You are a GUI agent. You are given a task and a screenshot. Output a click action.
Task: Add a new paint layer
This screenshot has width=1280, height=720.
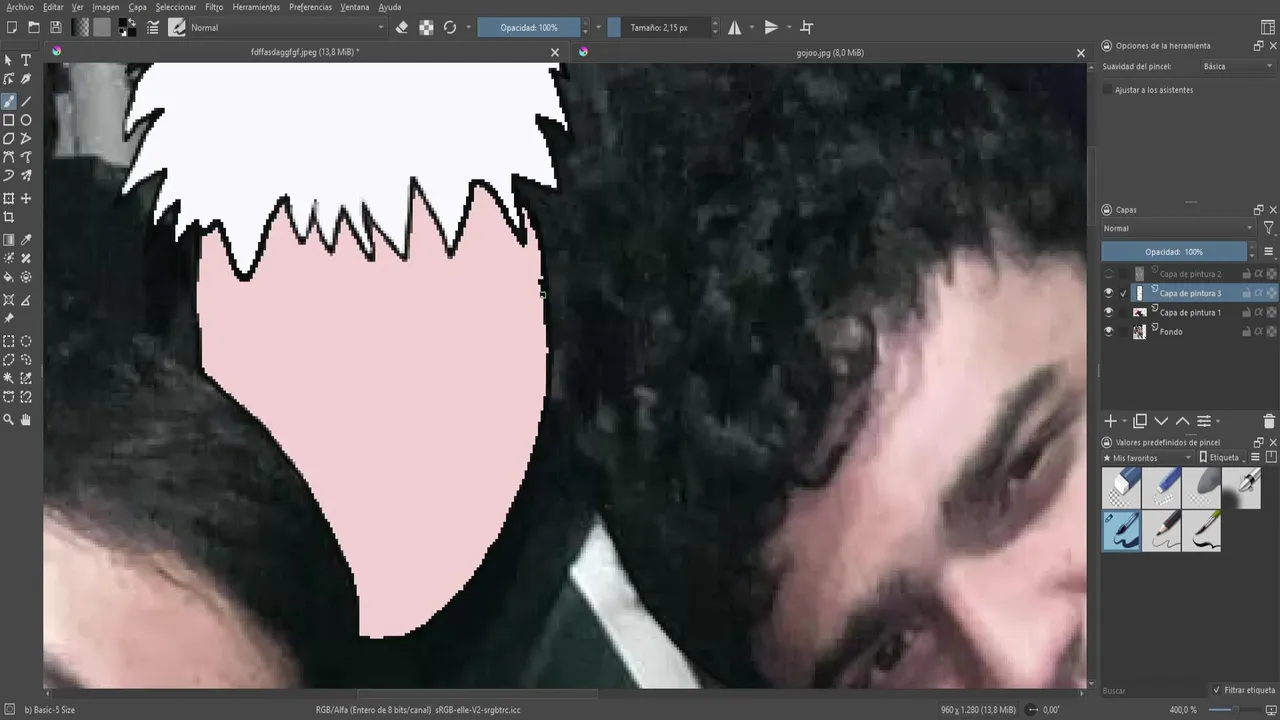1110,421
